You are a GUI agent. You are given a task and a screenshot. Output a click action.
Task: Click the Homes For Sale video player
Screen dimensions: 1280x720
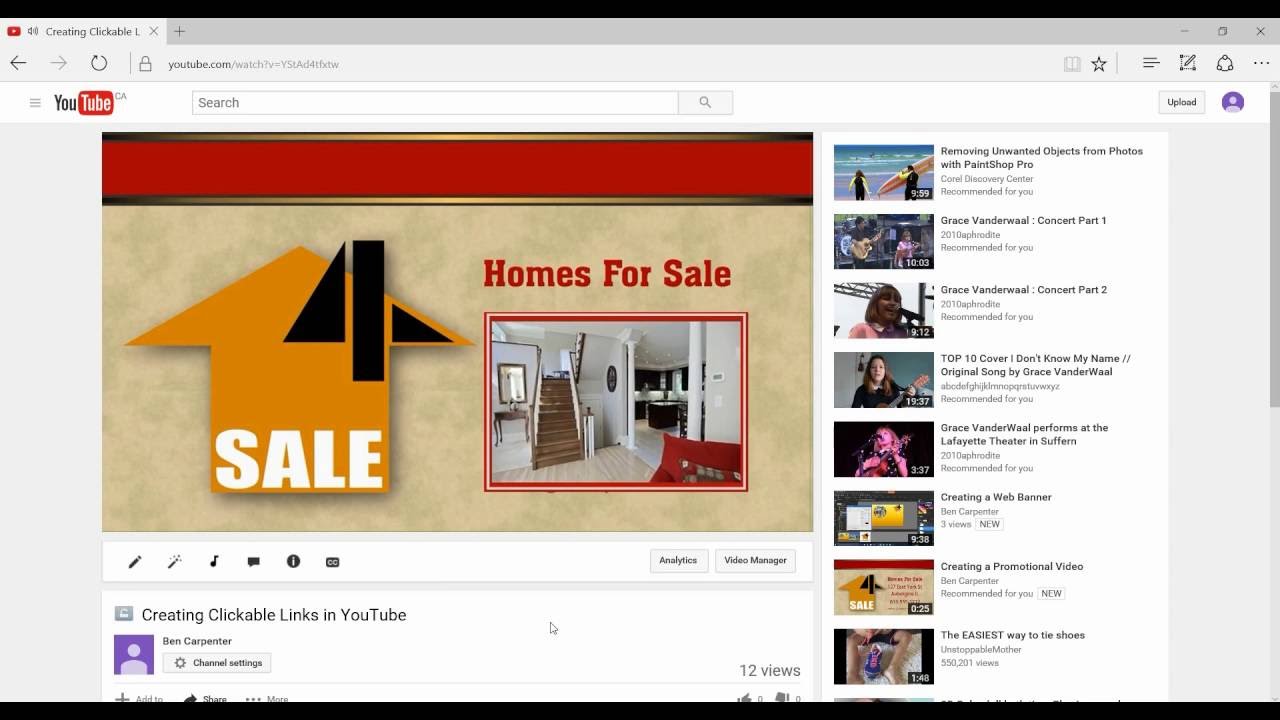point(457,332)
